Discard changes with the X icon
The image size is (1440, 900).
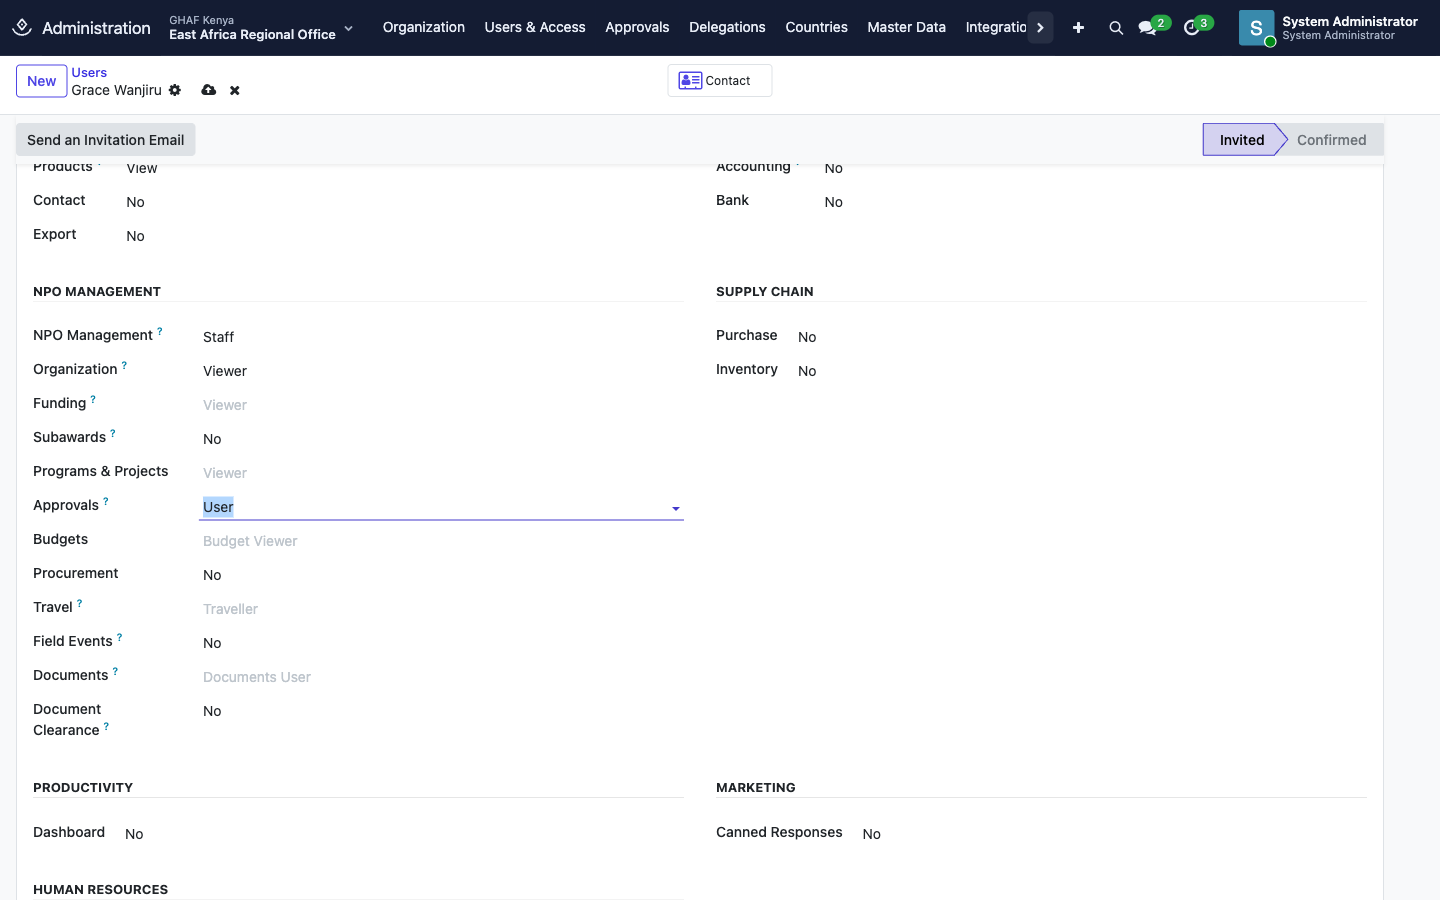235,90
